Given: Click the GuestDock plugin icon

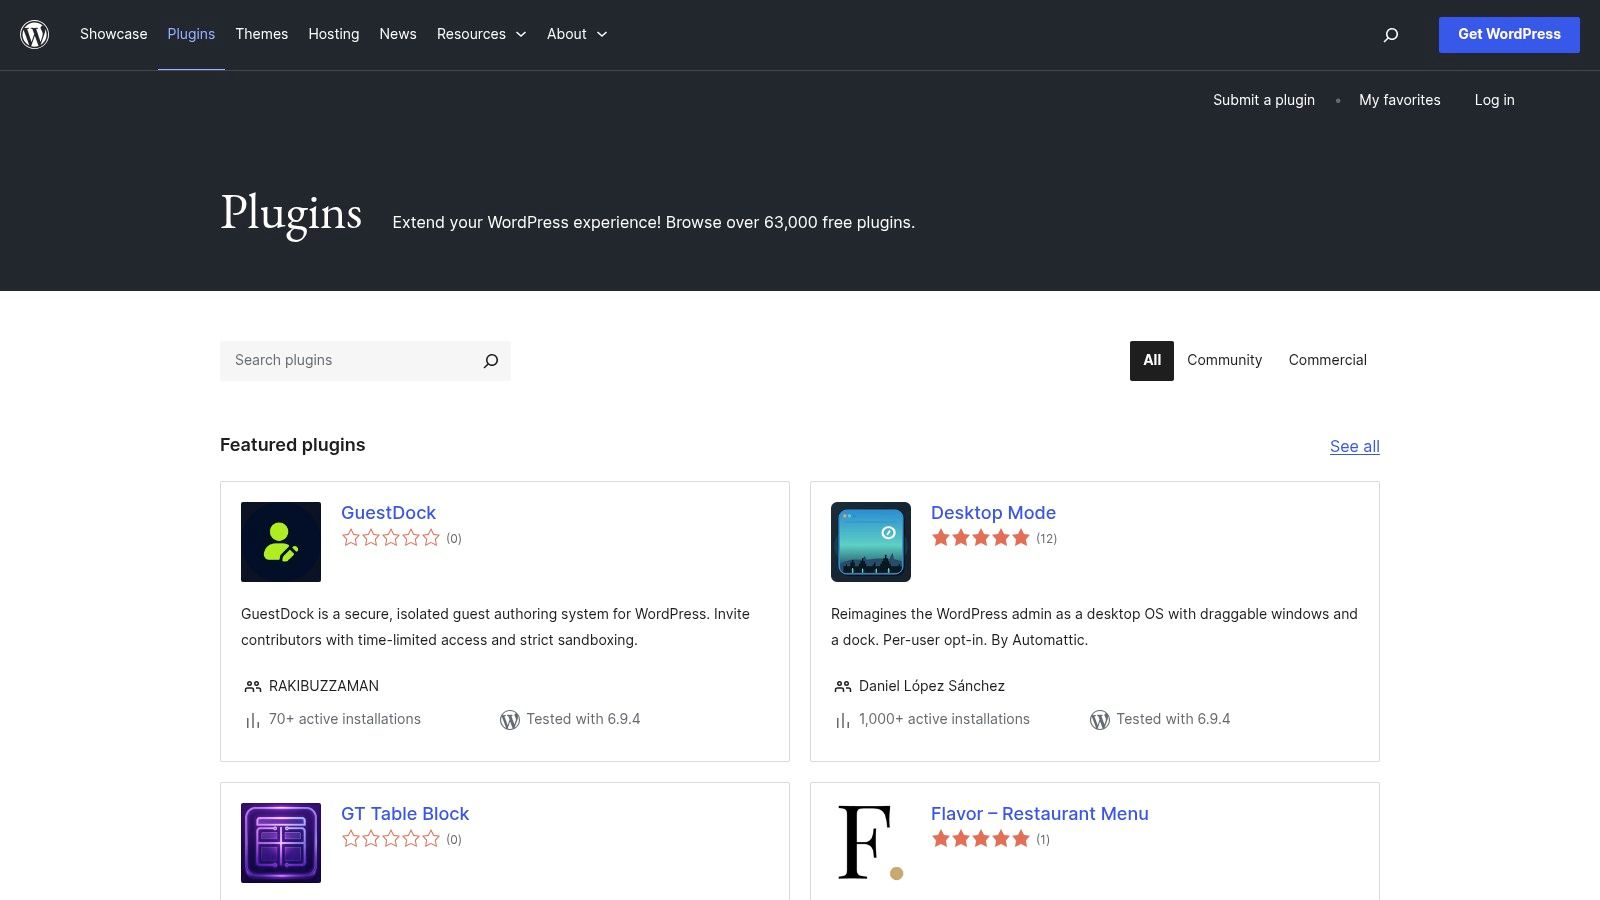Looking at the screenshot, I should (x=281, y=542).
